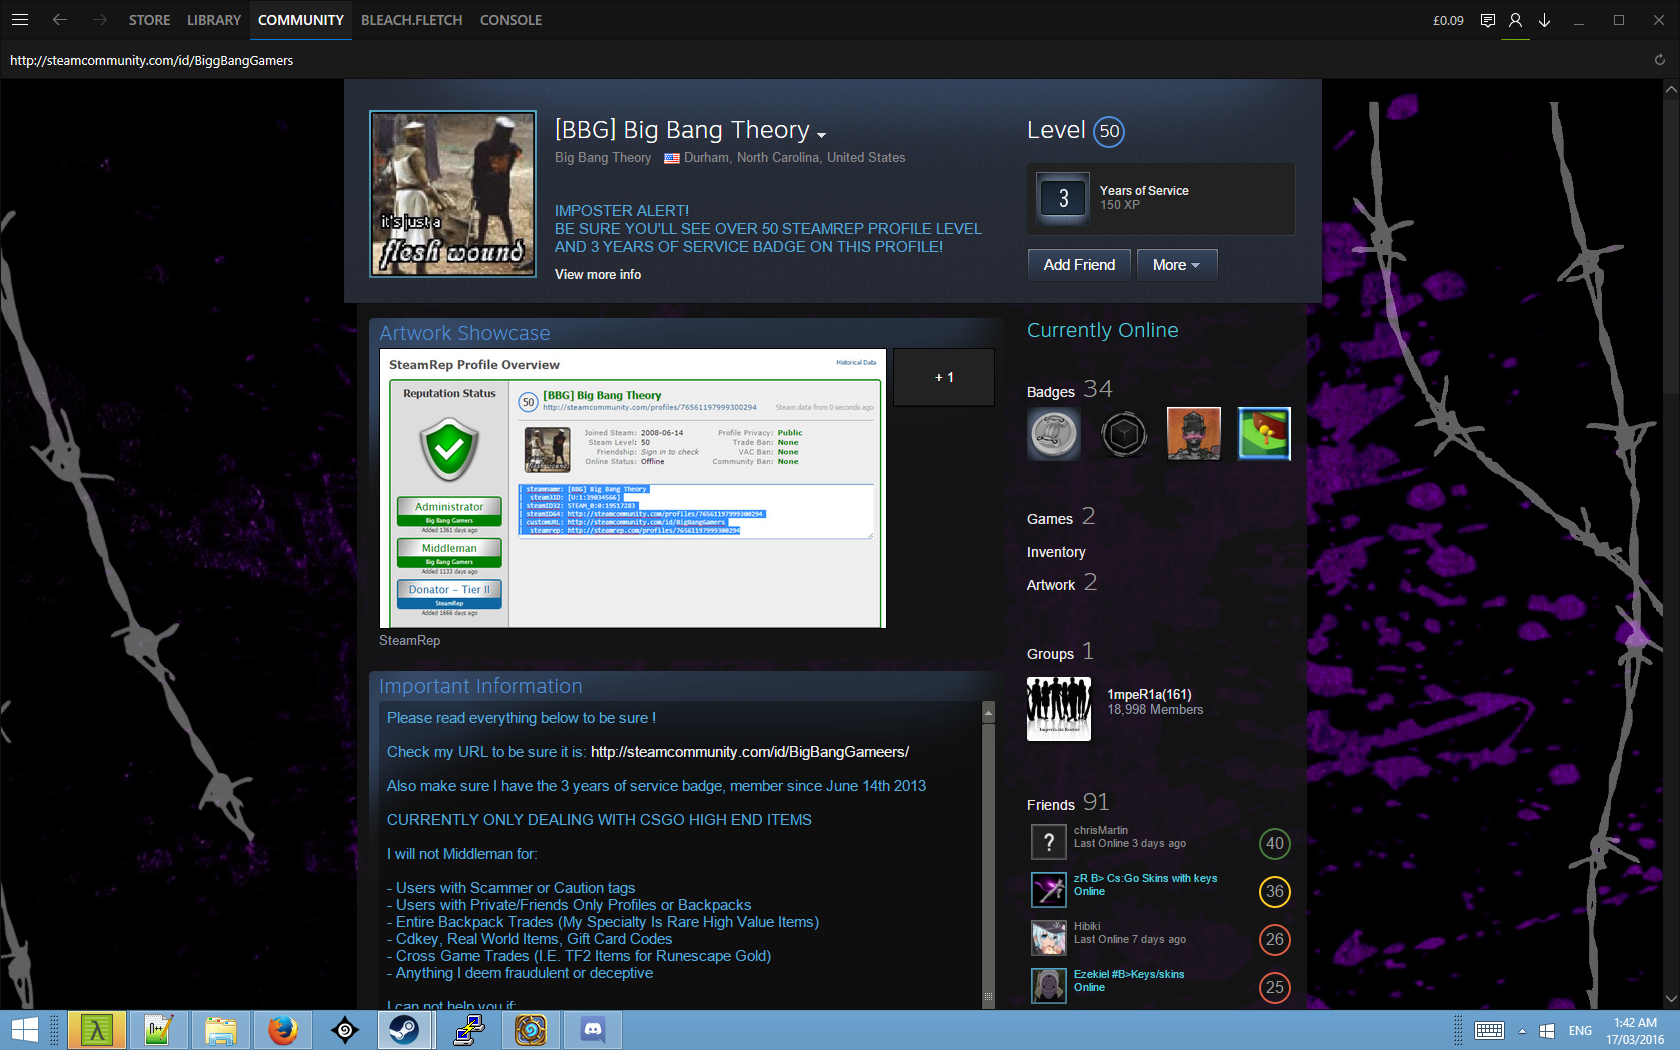Click the Add Friend button
The width and height of the screenshot is (1680, 1050).
click(1079, 265)
